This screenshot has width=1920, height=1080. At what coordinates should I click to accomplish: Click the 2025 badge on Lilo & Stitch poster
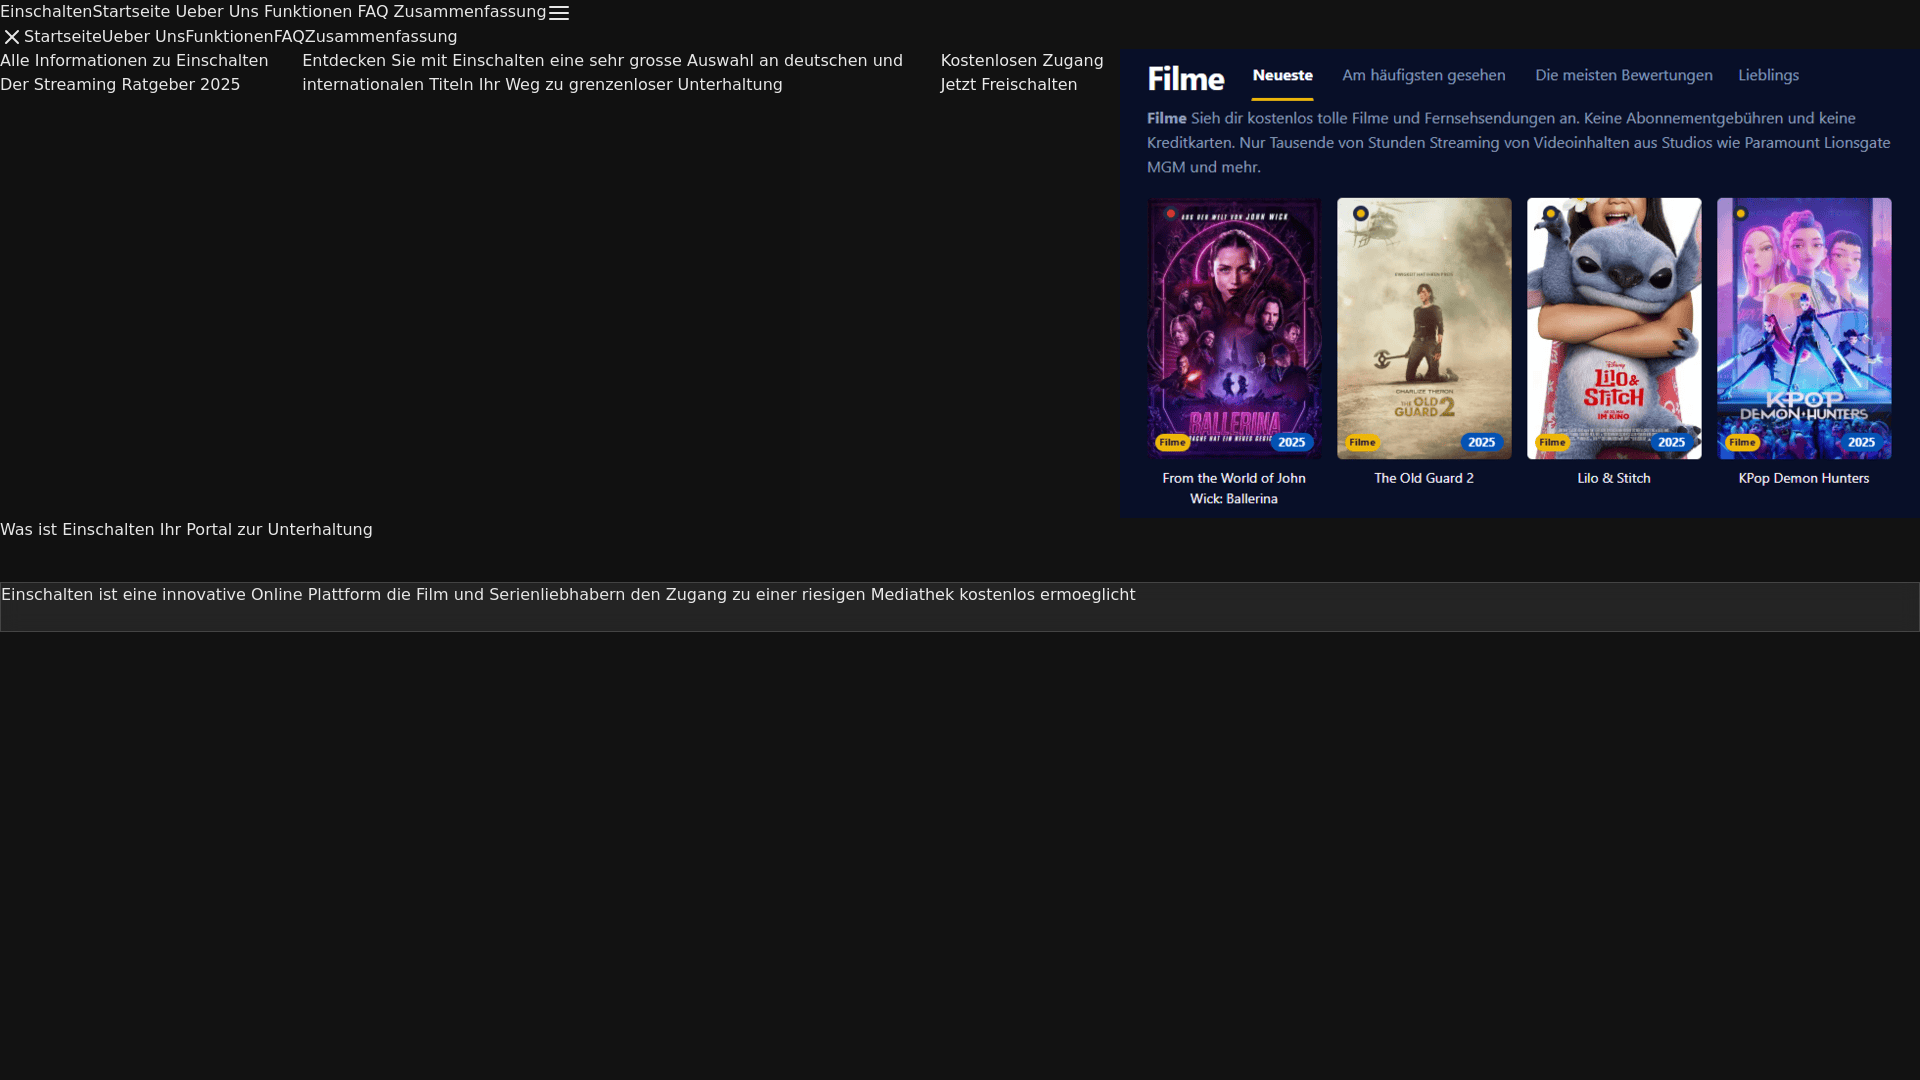[x=1671, y=442]
